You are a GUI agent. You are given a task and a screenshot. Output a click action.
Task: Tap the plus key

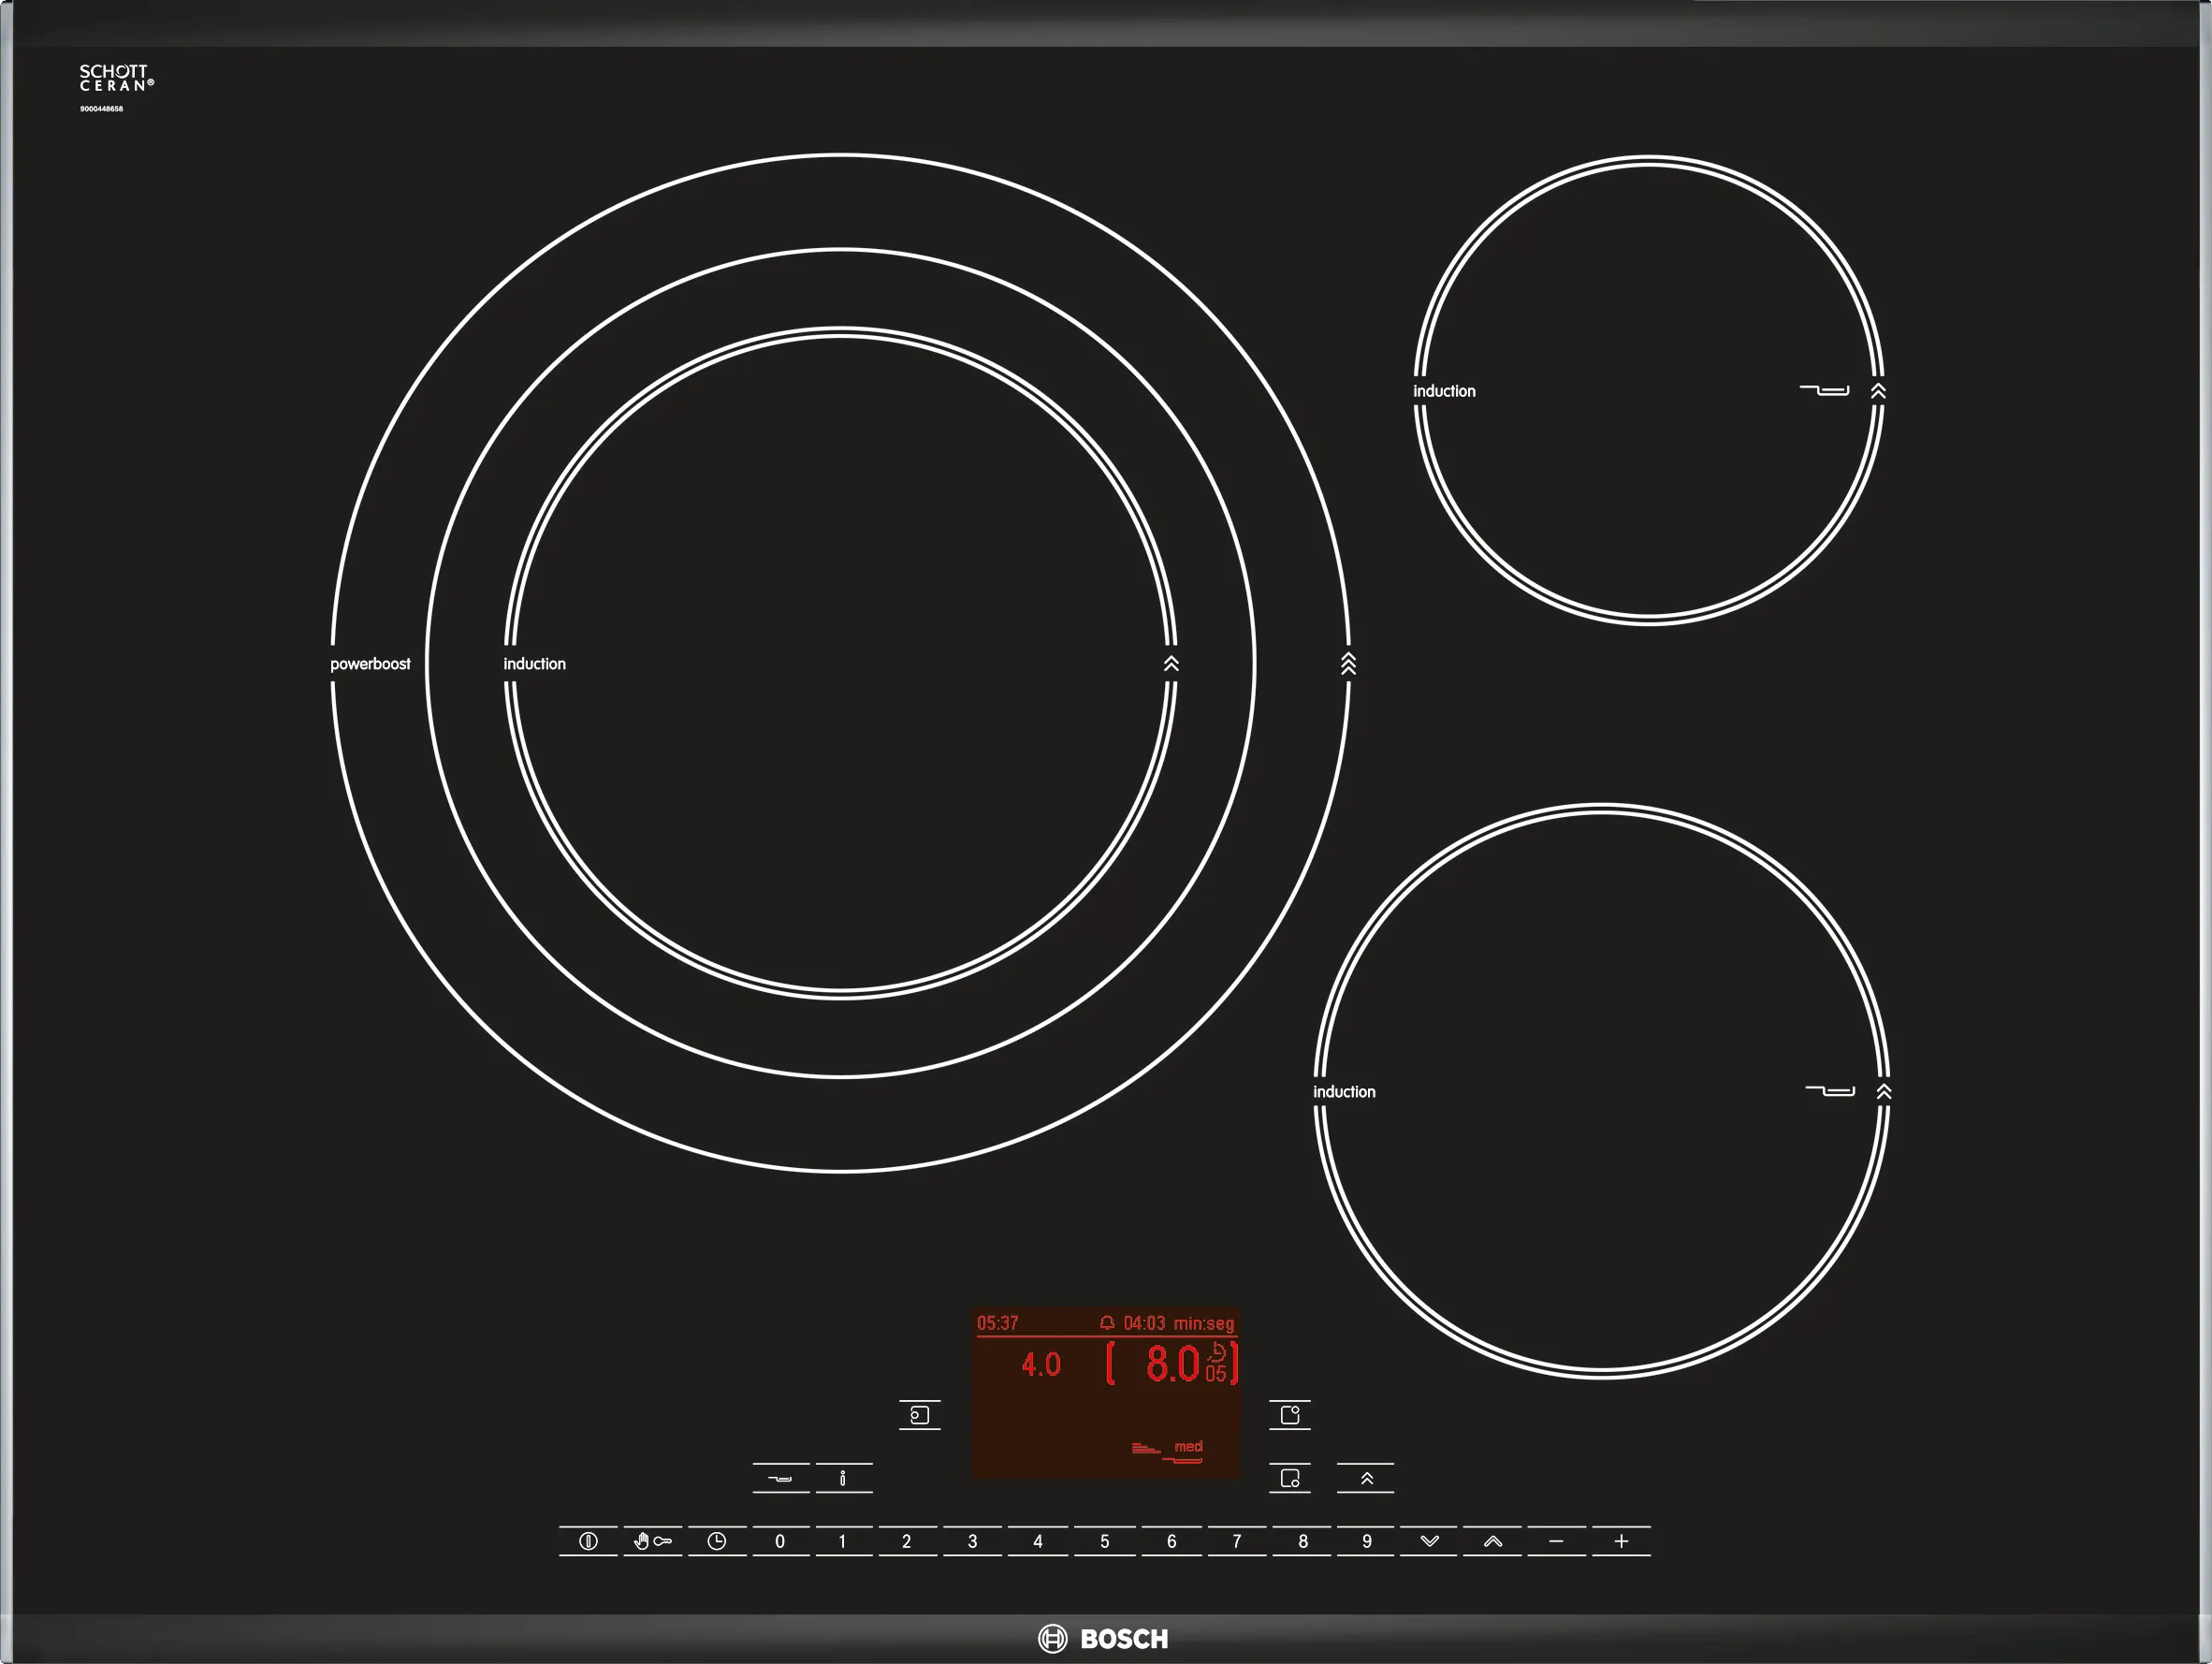1621,1541
